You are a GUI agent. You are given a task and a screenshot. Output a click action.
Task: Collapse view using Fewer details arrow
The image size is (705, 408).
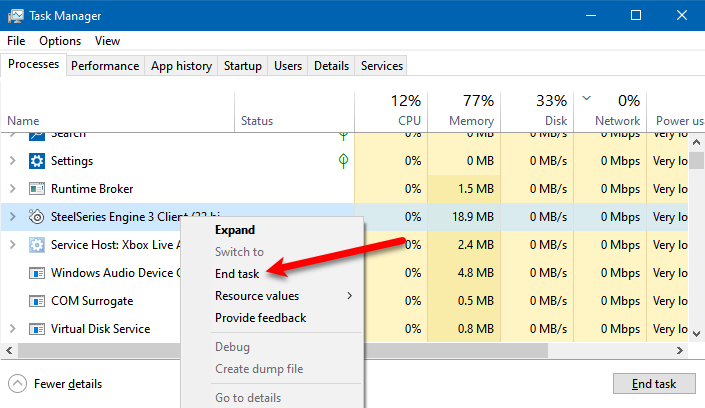17,384
